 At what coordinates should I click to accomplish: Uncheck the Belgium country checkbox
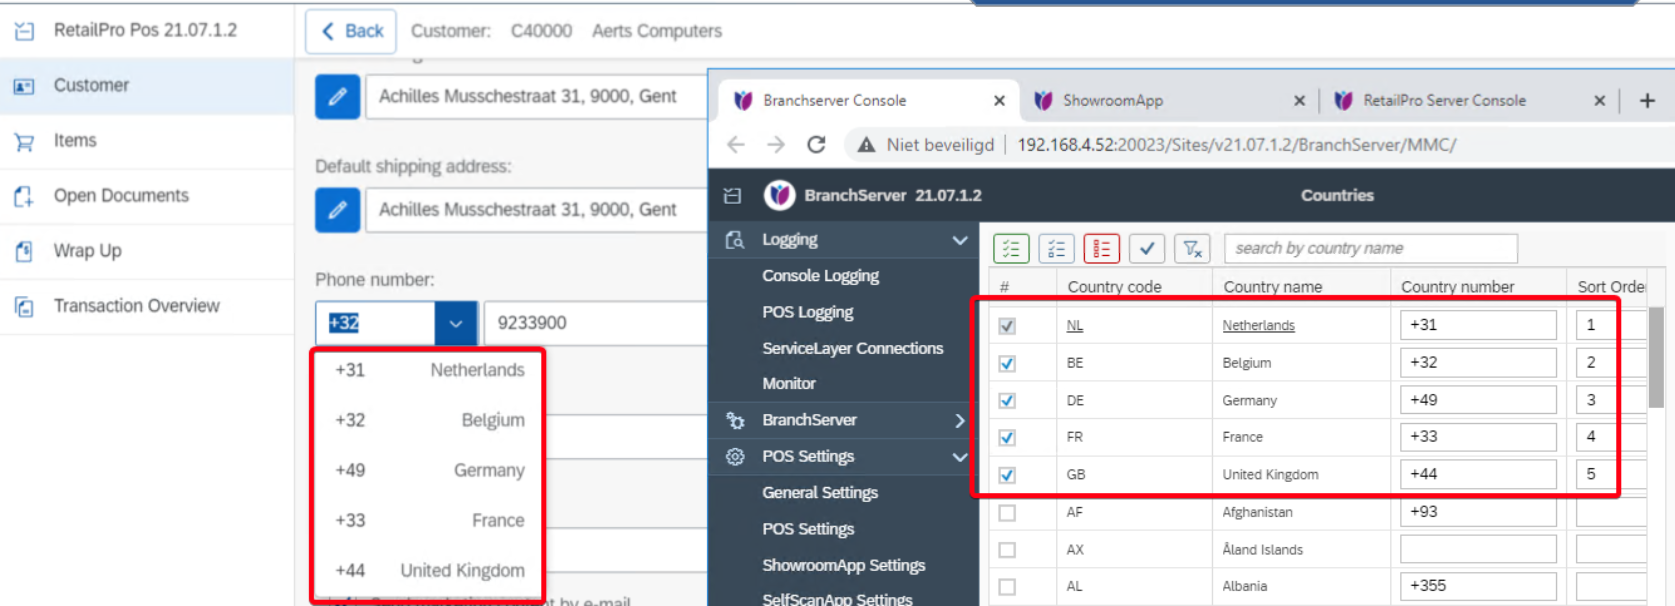[x=1007, y=363]
